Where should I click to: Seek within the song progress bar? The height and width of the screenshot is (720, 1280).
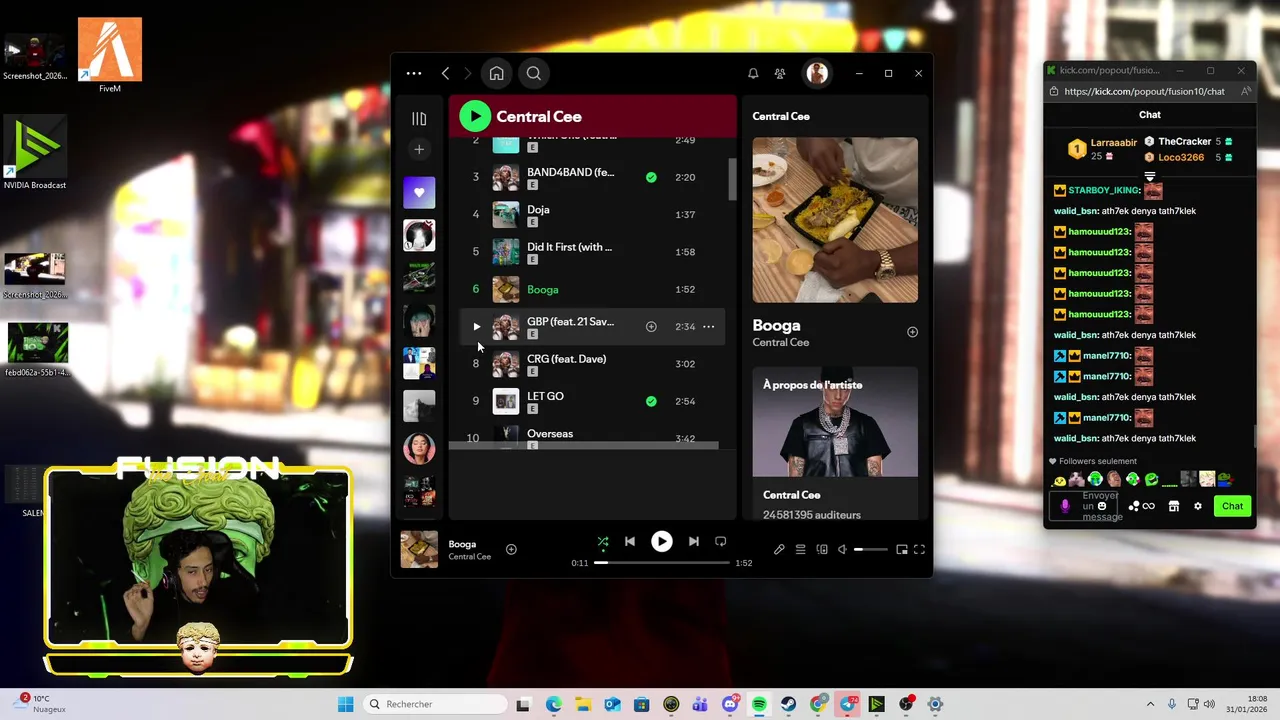[661, 563]
